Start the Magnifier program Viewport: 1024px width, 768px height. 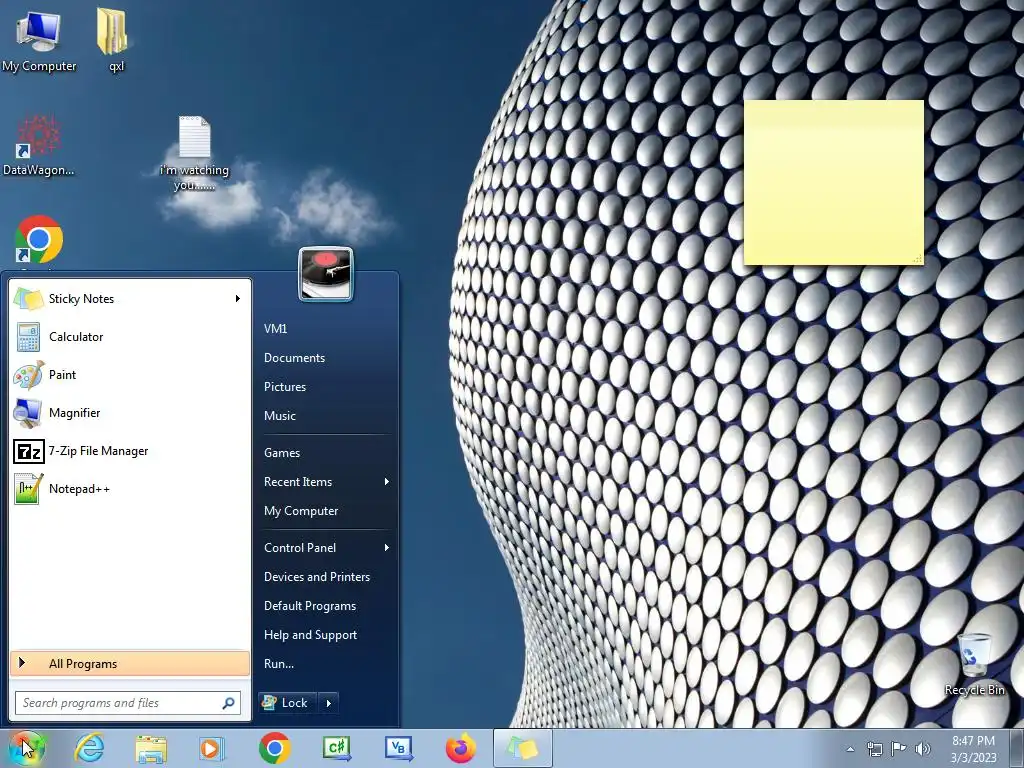130,413
